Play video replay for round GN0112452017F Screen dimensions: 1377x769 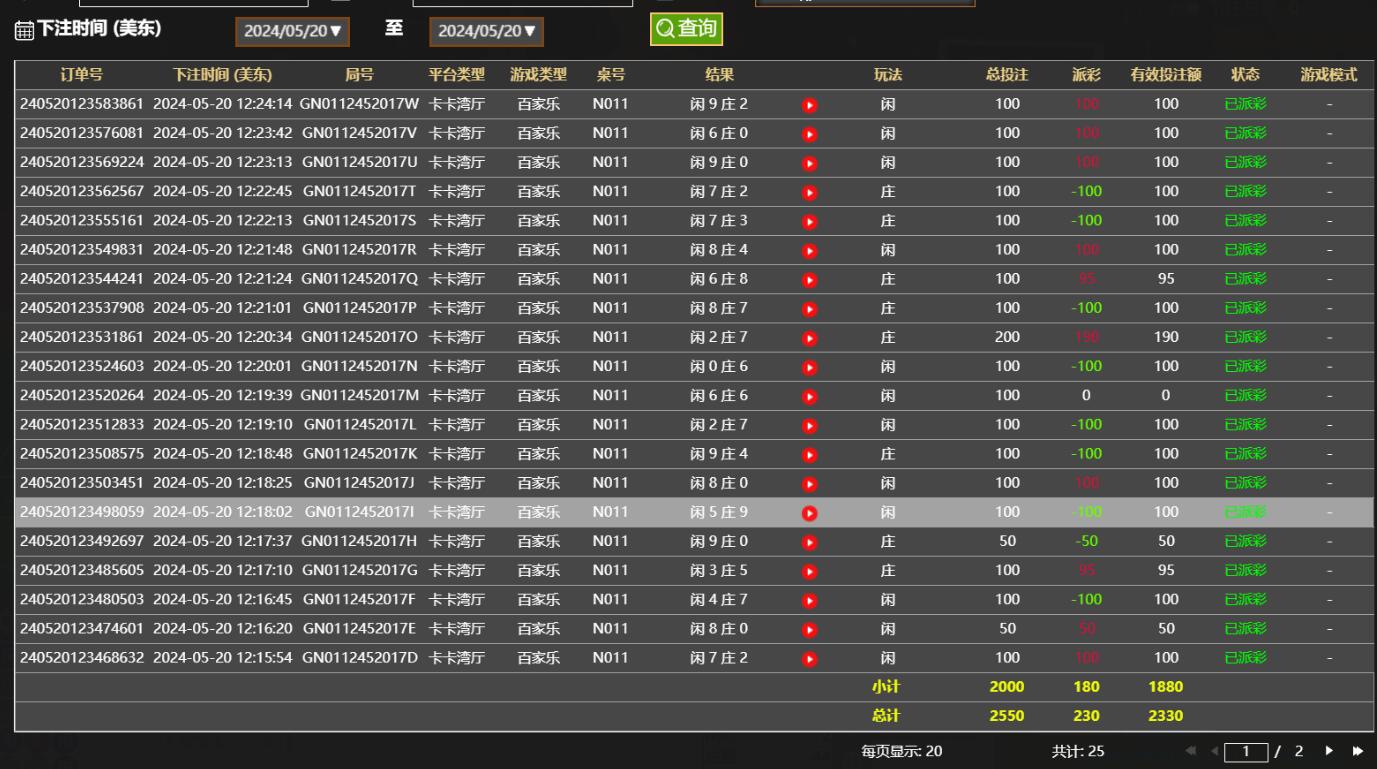810,601
